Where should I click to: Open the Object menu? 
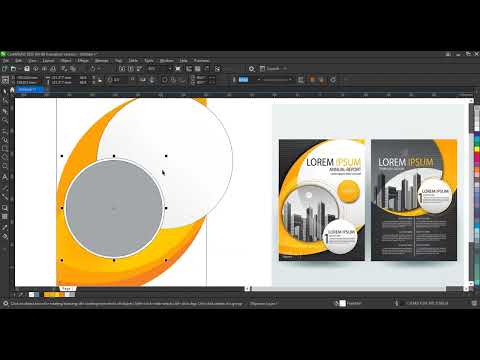(66, 61)
